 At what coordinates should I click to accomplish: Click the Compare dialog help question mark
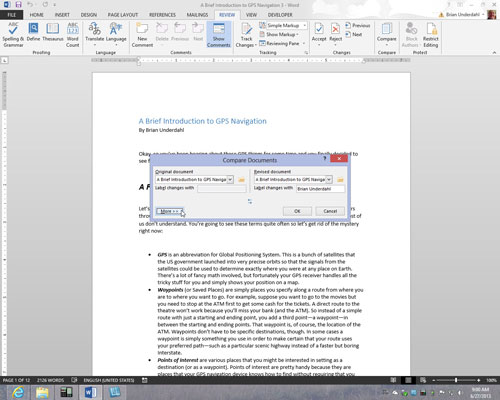tap(325, 159)
